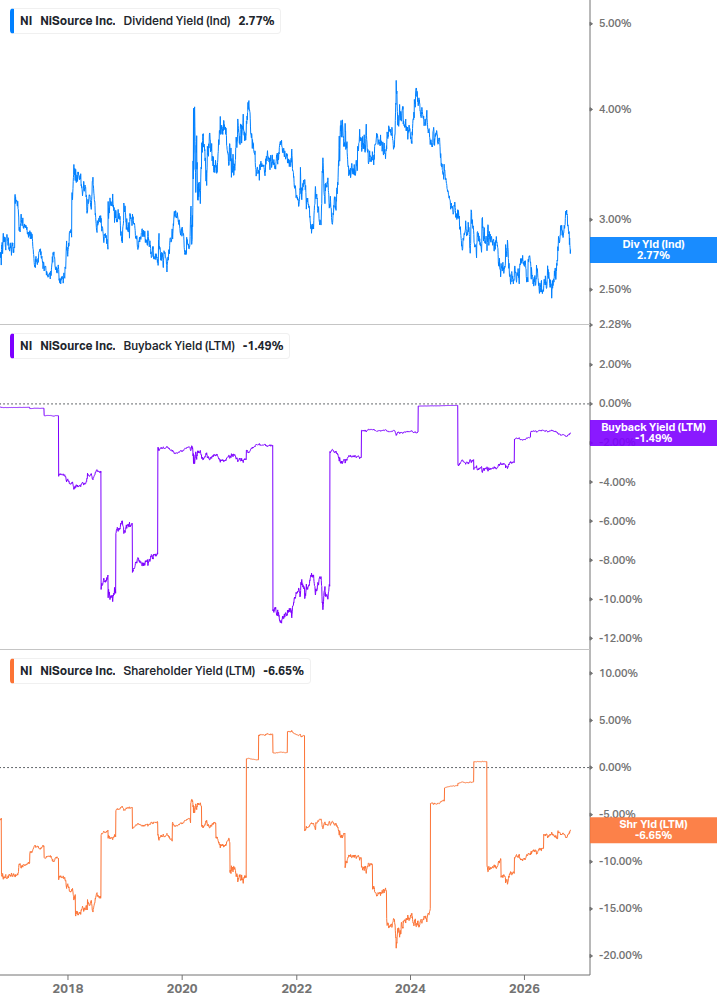Click the -12.00% buyback axis tick
This screenshot has width=717, height=1005.
click(620, 638)
